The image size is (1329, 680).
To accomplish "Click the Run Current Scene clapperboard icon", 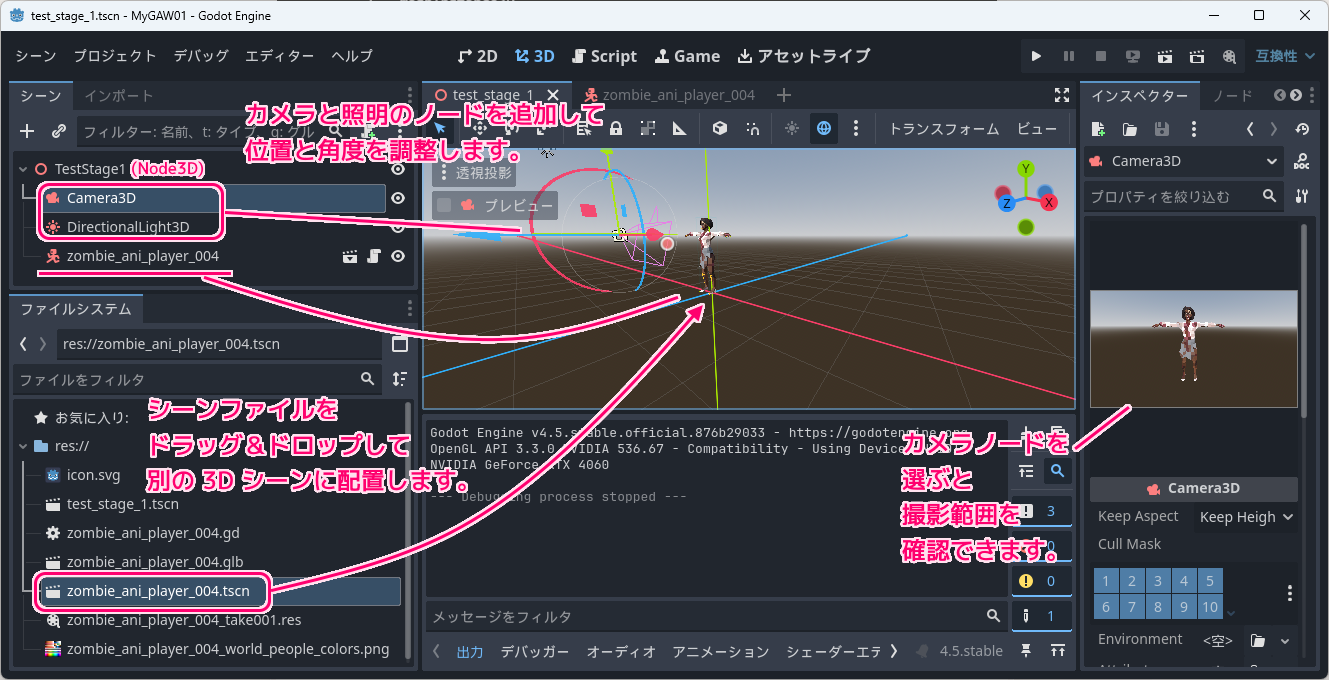I will (1165, 57).
